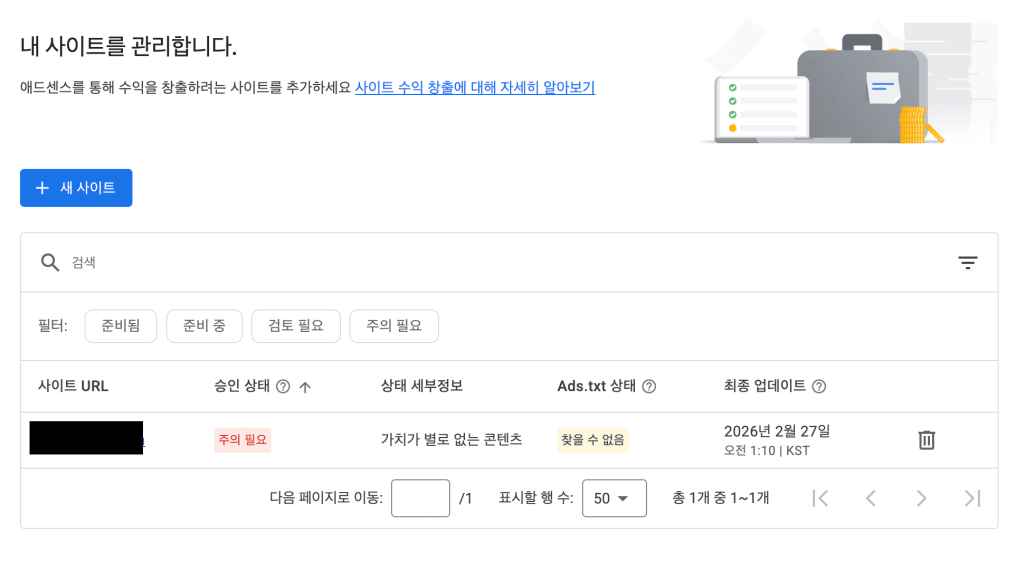Open the rows per page dropdown
Image resolution: width=1025 pixels, height=588 pixels.
tap(614, 498)
